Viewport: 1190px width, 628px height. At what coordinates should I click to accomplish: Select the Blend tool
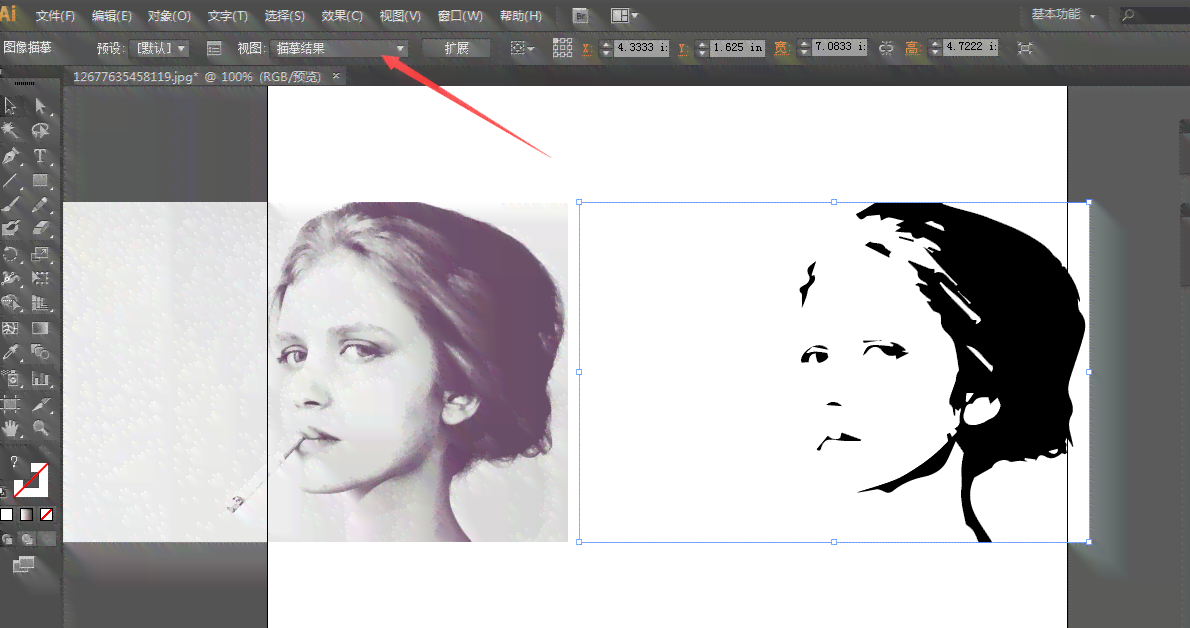tap(40, 352)
